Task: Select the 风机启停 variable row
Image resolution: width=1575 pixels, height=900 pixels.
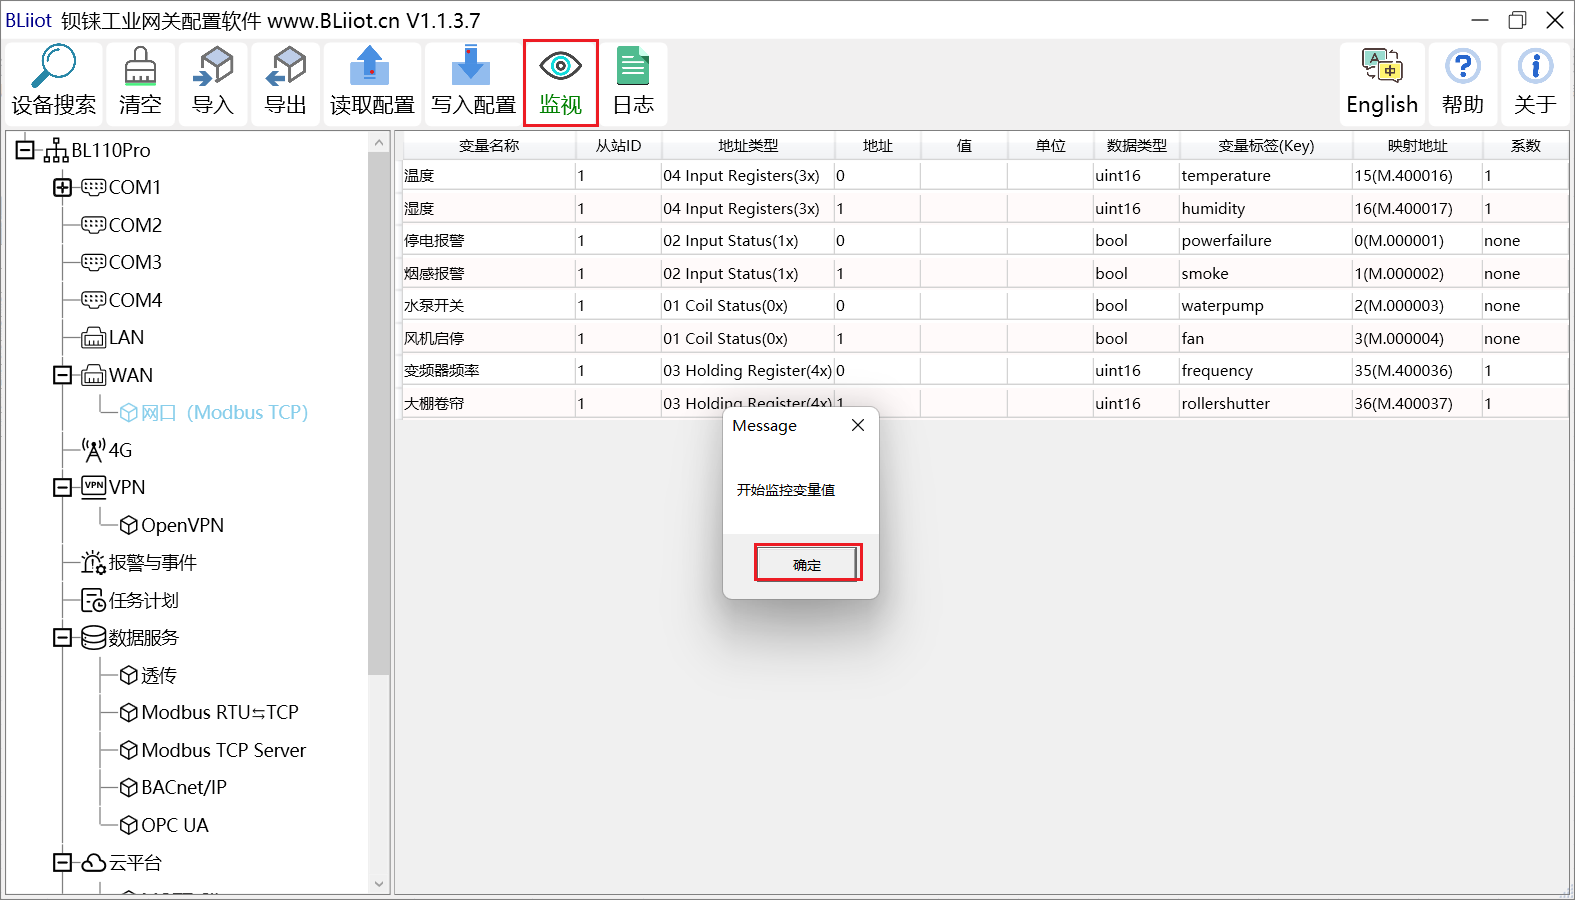Action: (985, 338)
